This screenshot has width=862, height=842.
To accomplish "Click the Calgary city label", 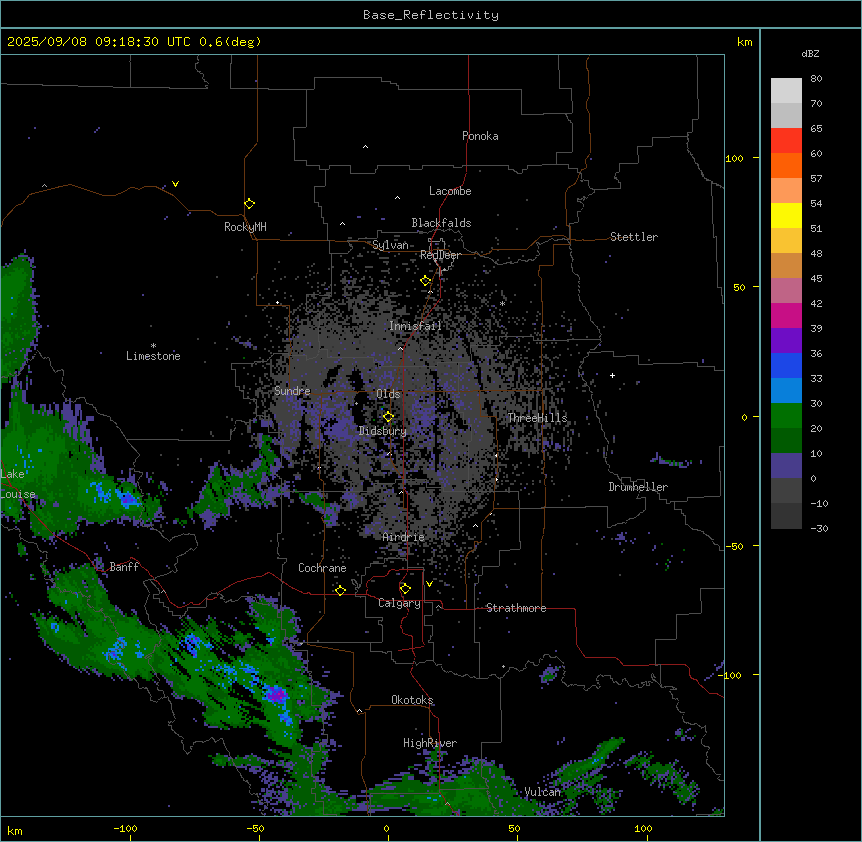I will coord(399,603).
